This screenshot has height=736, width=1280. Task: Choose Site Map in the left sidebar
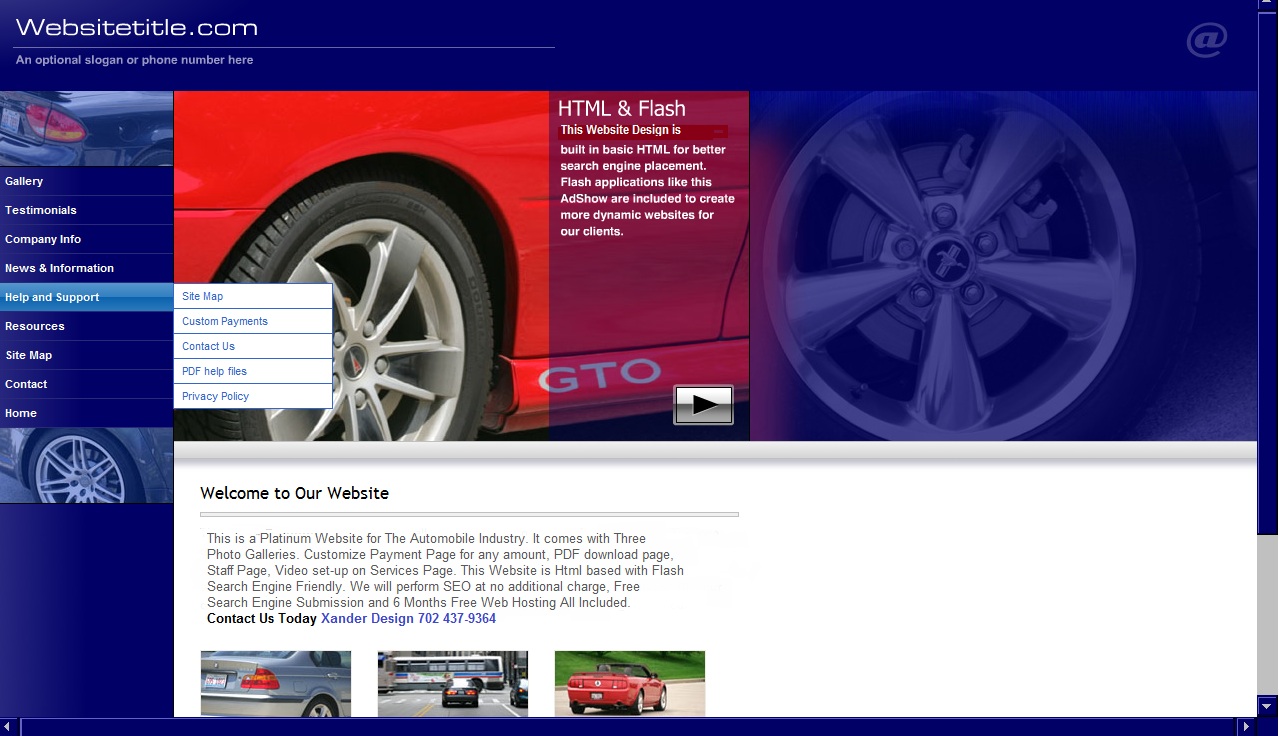(x=87, y=355)
